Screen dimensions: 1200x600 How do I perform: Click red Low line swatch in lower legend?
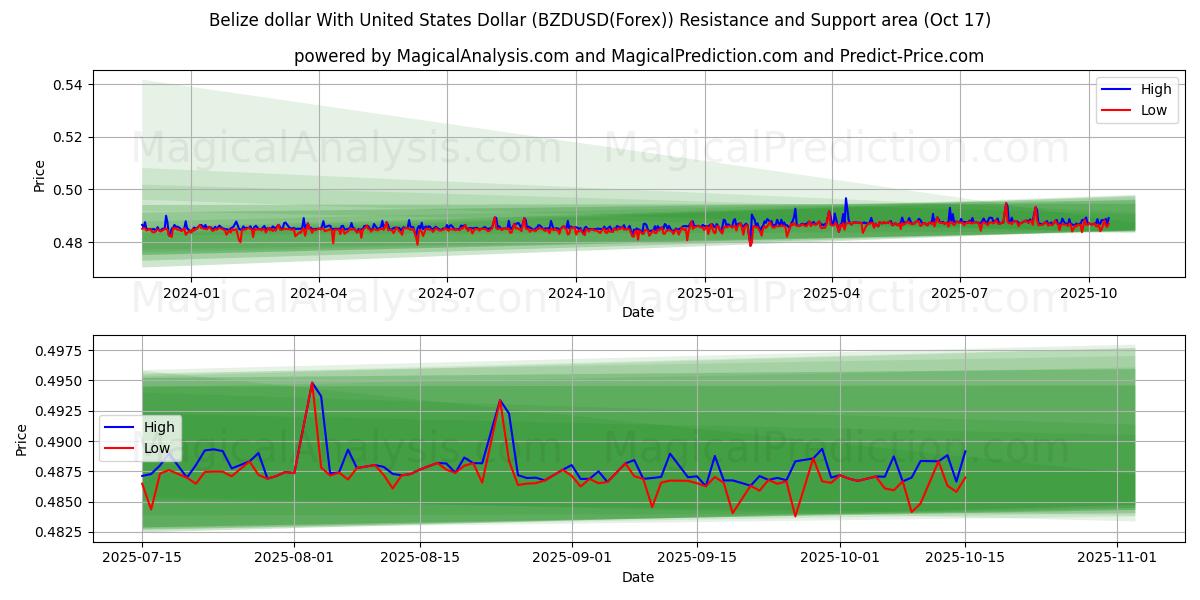click(x=121, y=448)
